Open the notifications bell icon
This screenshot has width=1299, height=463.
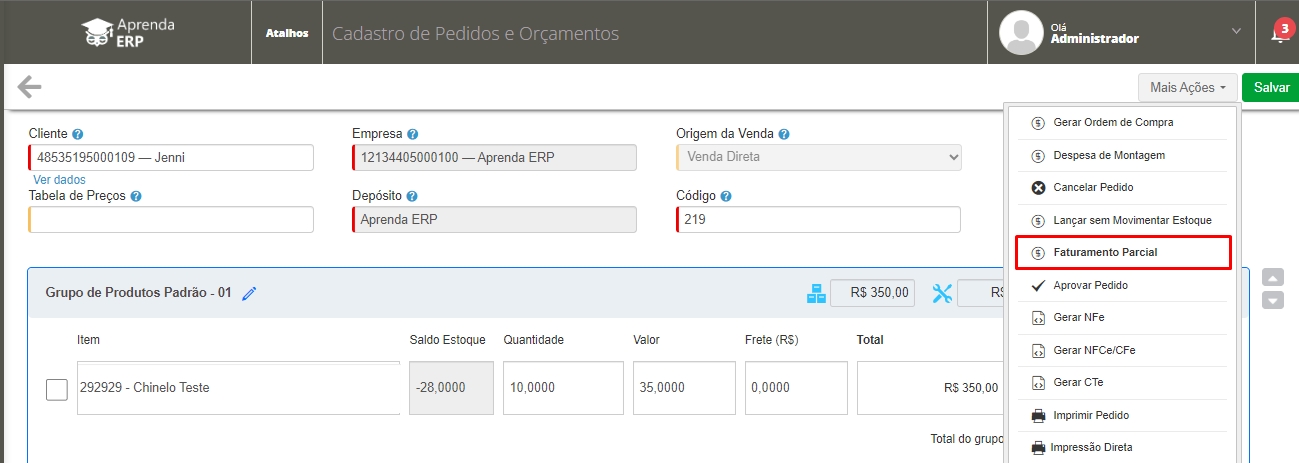1278,33
